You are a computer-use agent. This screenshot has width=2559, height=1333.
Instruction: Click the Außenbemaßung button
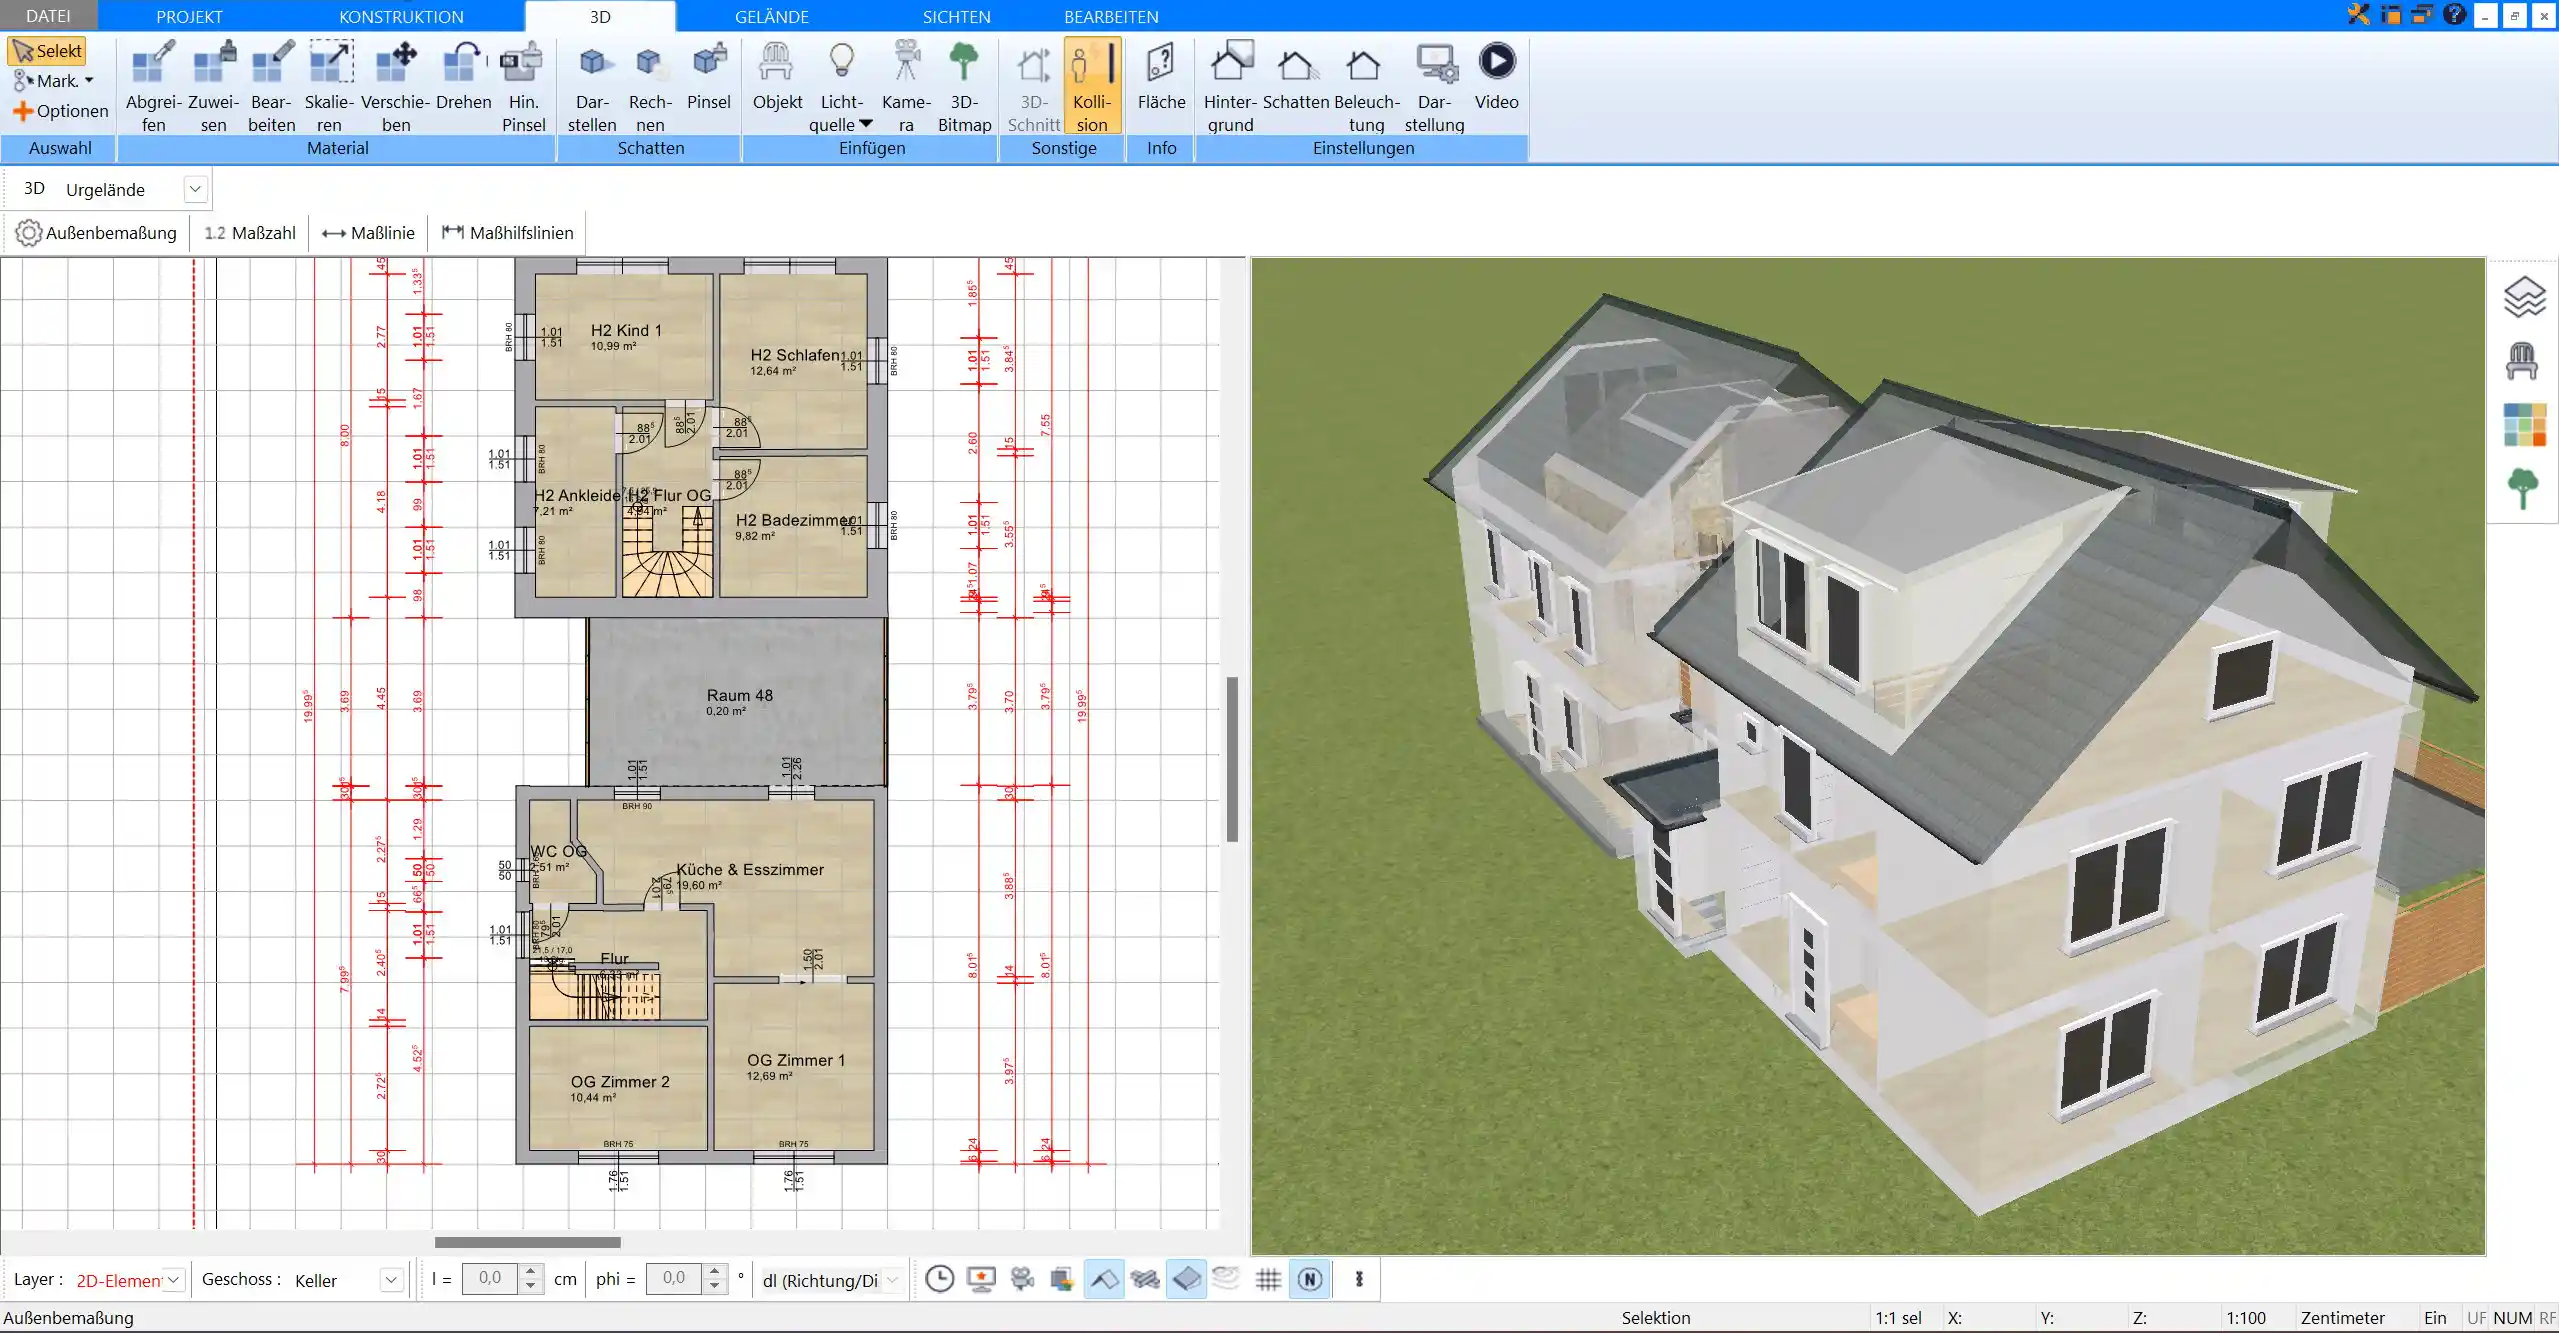pyautogui.click(x=96, y=233)
